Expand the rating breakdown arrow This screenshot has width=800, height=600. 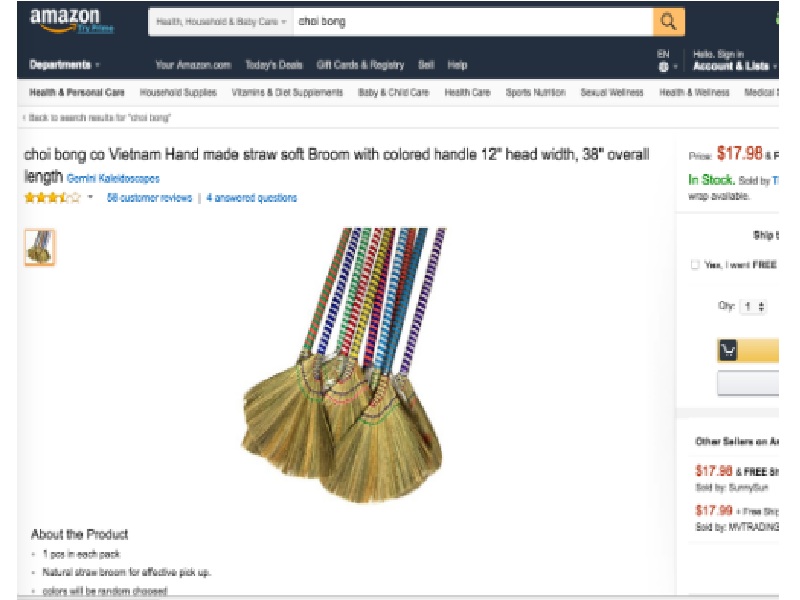tap(90, 197)
